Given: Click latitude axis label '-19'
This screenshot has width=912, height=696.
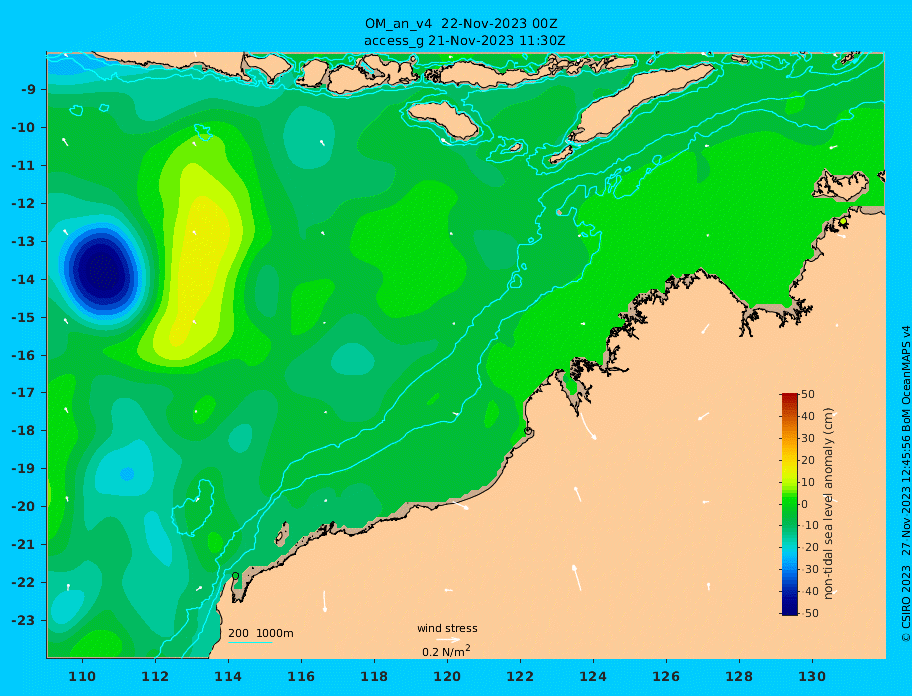Looking at the screenshot, I should [x=24, y=468].
